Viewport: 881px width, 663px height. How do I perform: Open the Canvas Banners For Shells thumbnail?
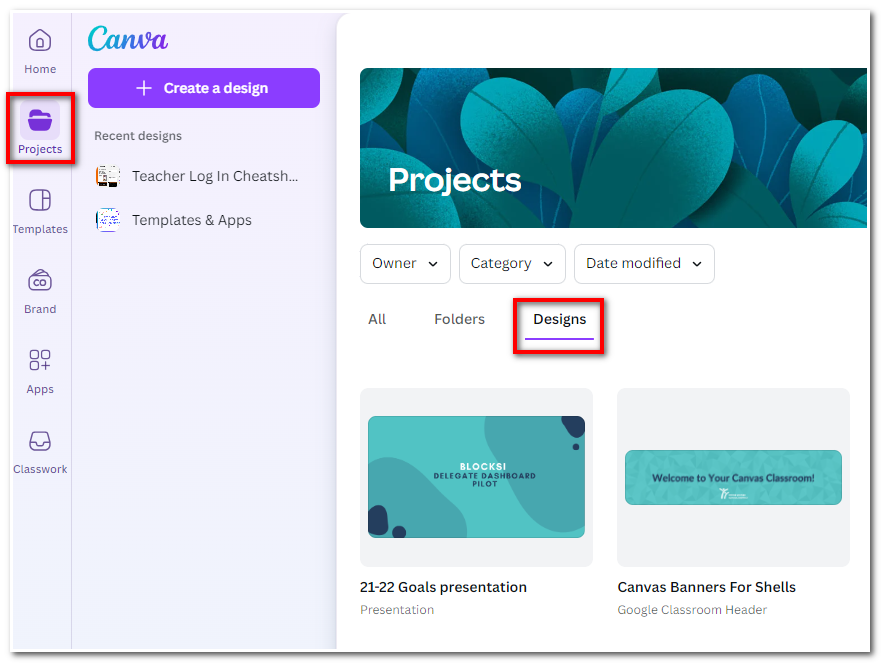tap(733, 477)
